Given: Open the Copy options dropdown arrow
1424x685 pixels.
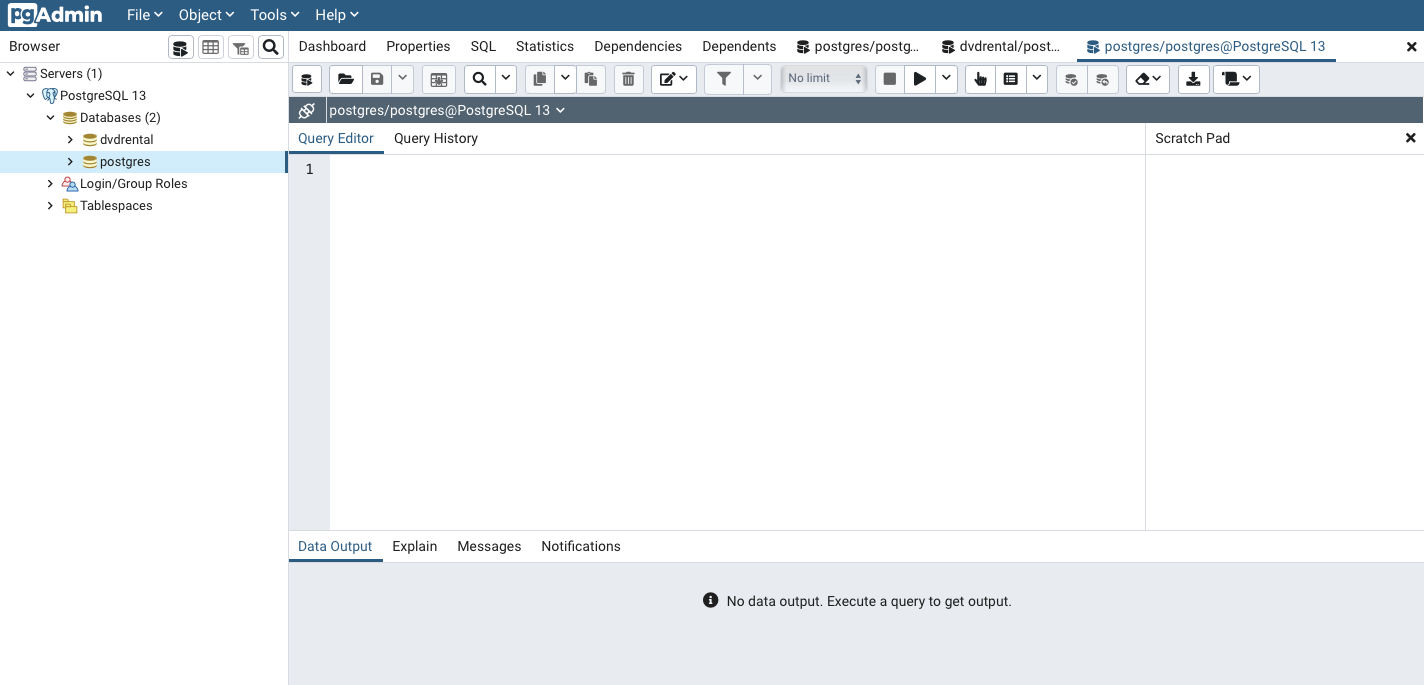Looking at the screenshot, I should pyautogui.click(x=565, y=79).
